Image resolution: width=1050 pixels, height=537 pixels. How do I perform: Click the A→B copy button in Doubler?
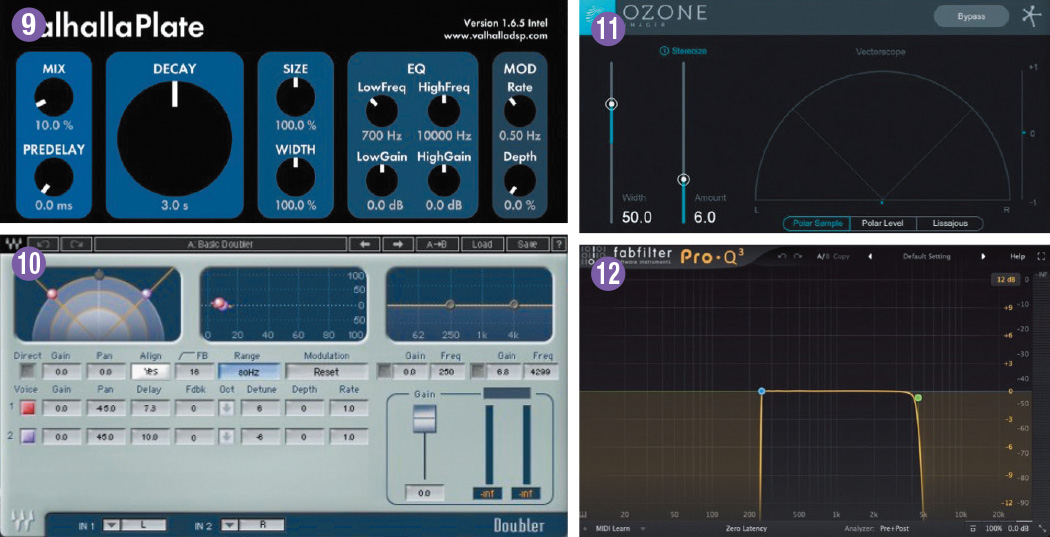coord(437,244)
